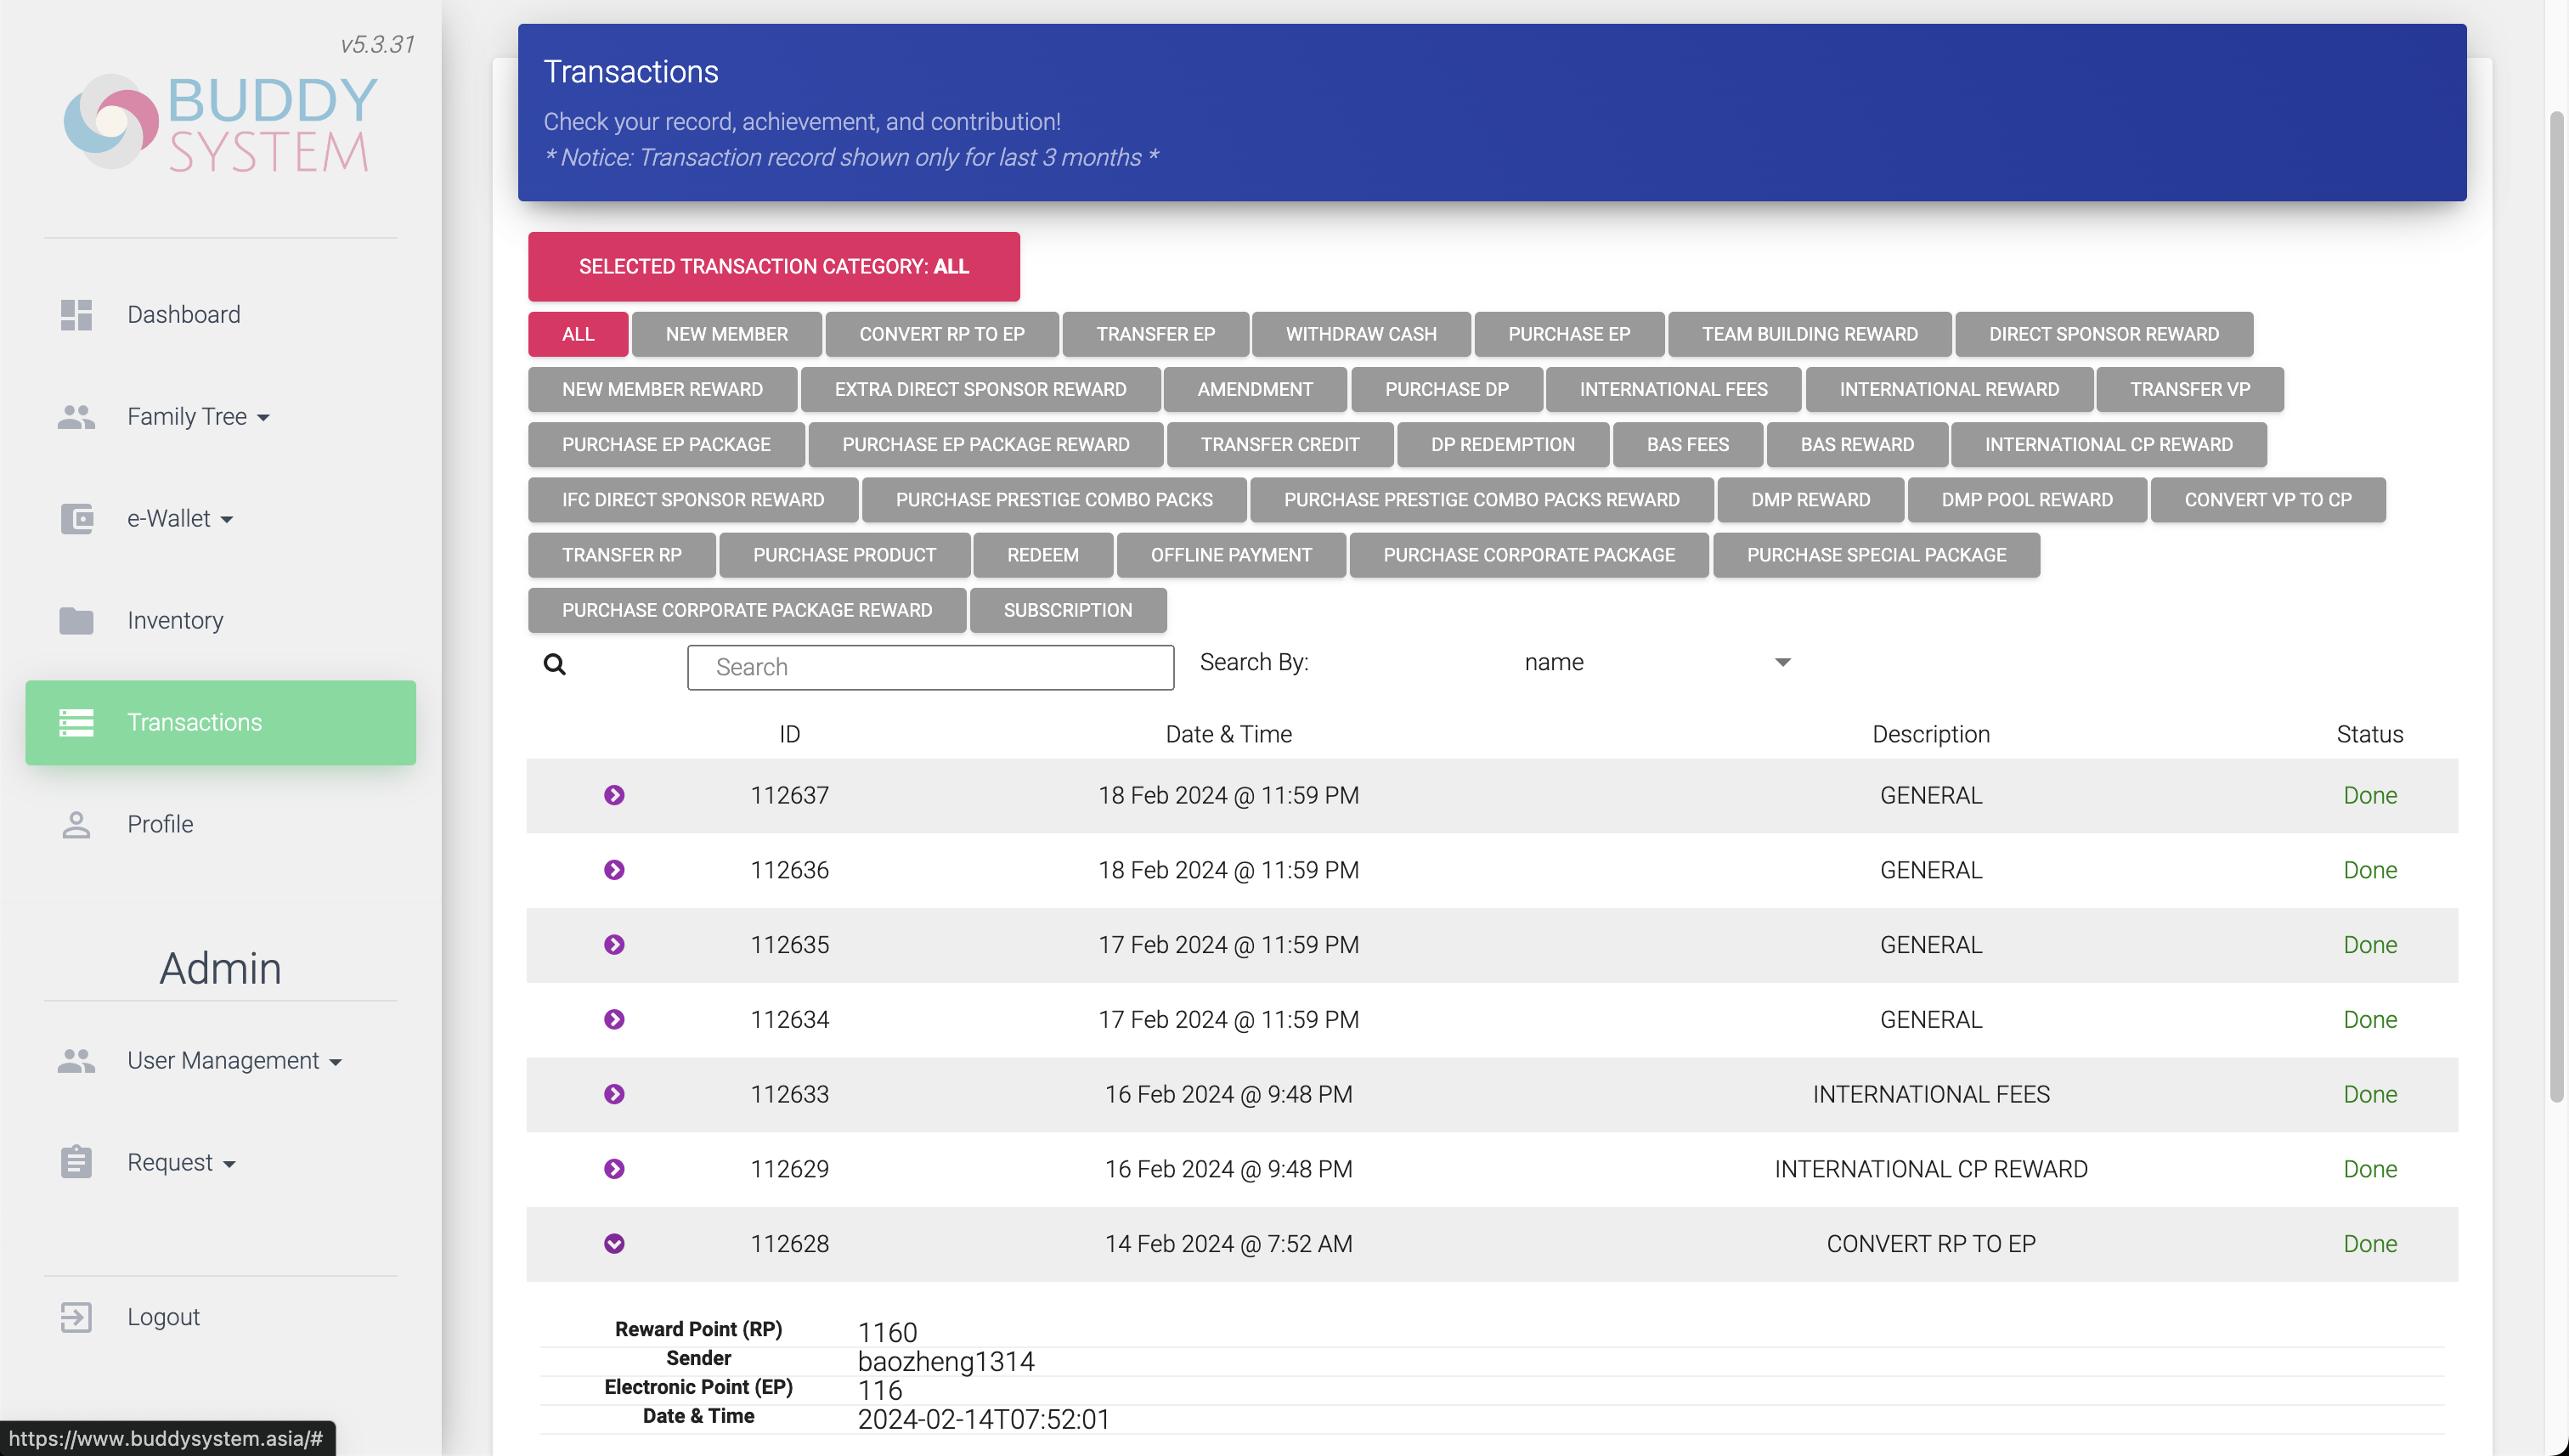Expand the User Management menu
Image resolution: width=2569 pixels, height=1456 pixels.
click(234, 1060)
